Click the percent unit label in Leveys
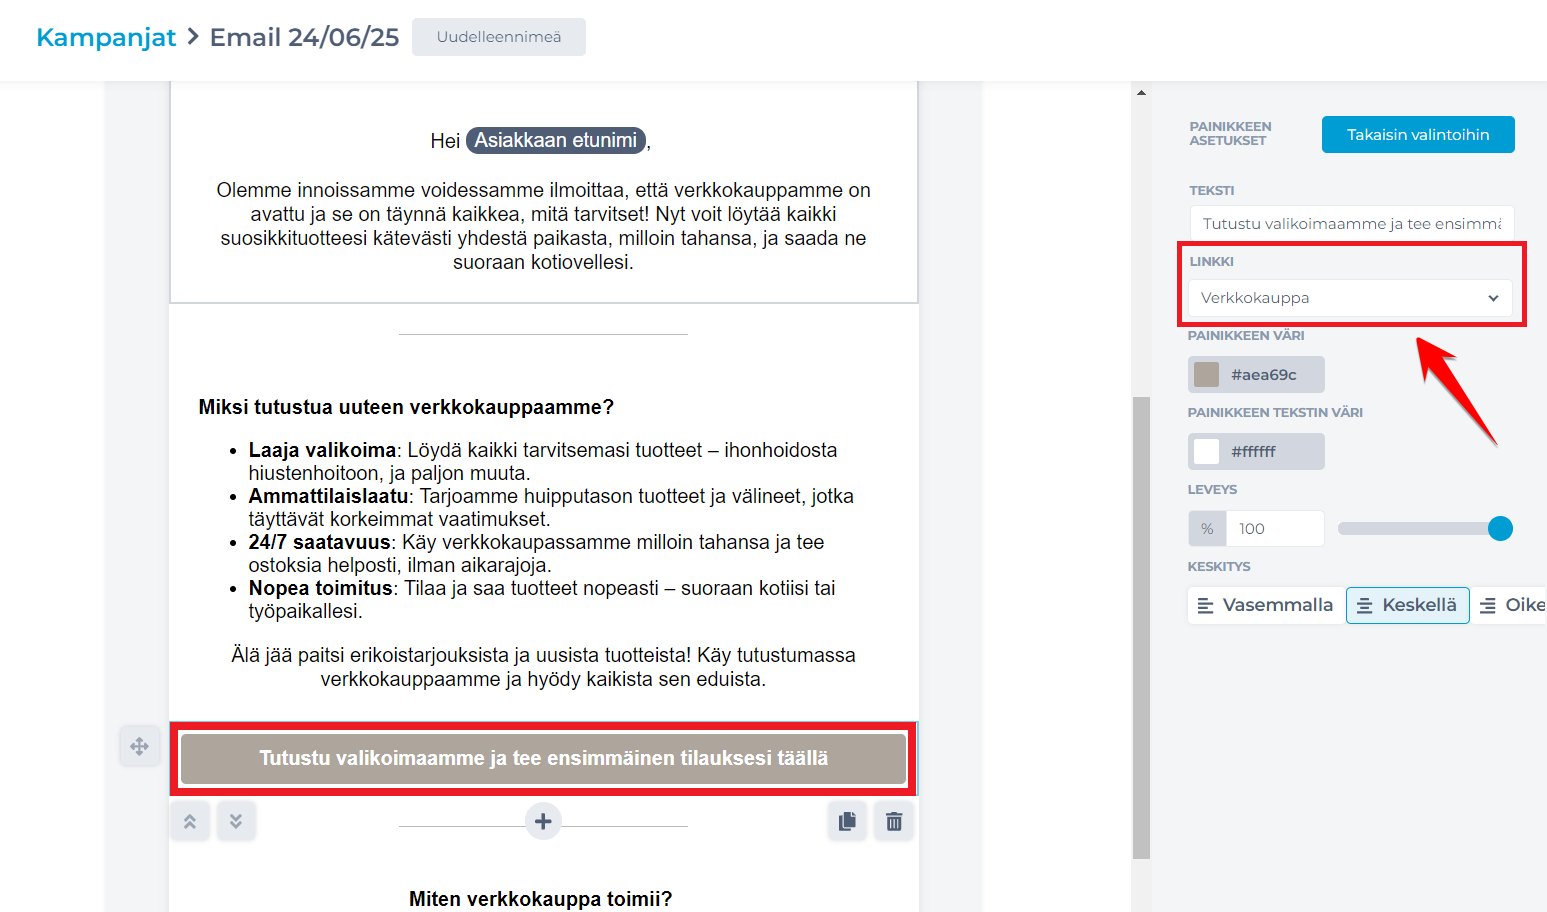The image size is (1547, 912). (1207, 529)
